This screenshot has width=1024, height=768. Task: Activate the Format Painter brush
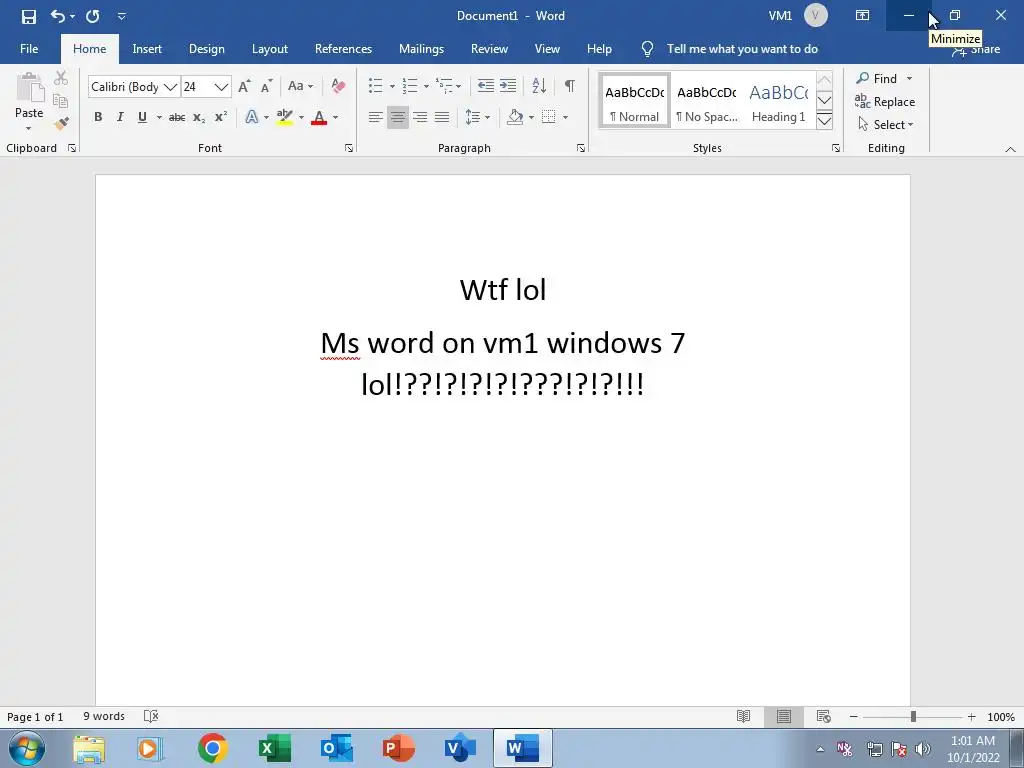(x=61, y=123)
